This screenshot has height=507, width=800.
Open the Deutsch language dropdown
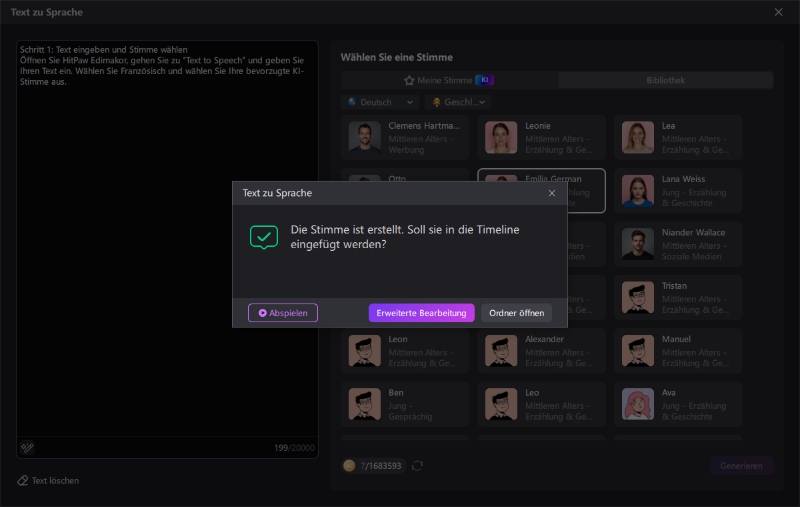click(380, 102)
